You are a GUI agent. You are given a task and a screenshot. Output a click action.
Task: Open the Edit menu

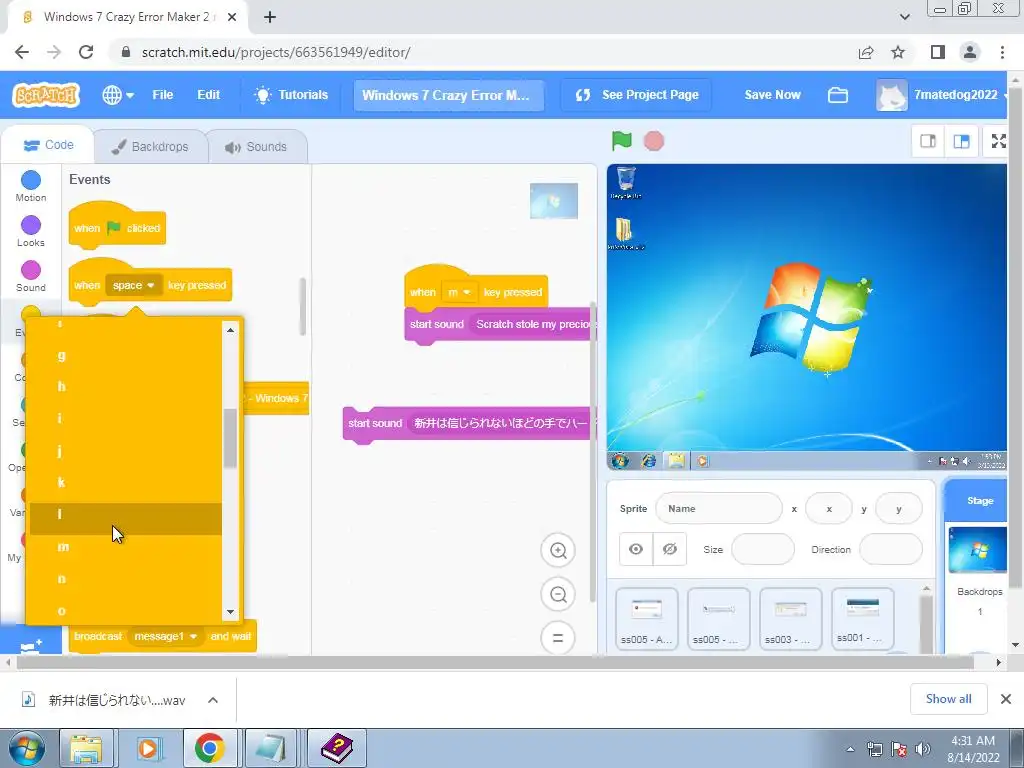click(208, 95)
